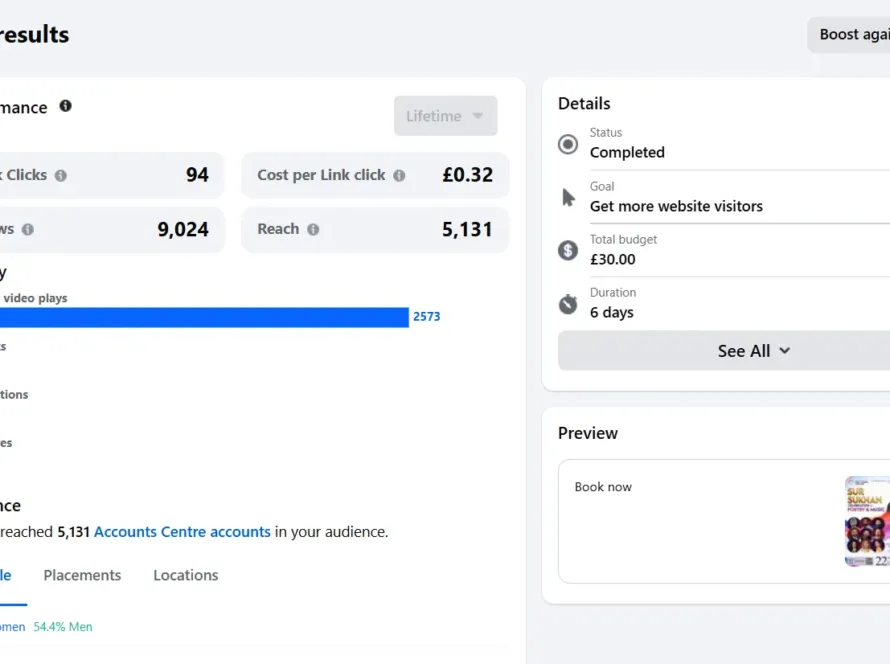Click the info icon next to Performance heading
The height and width of the screenshot is (664, 890).
pos(65,106)
